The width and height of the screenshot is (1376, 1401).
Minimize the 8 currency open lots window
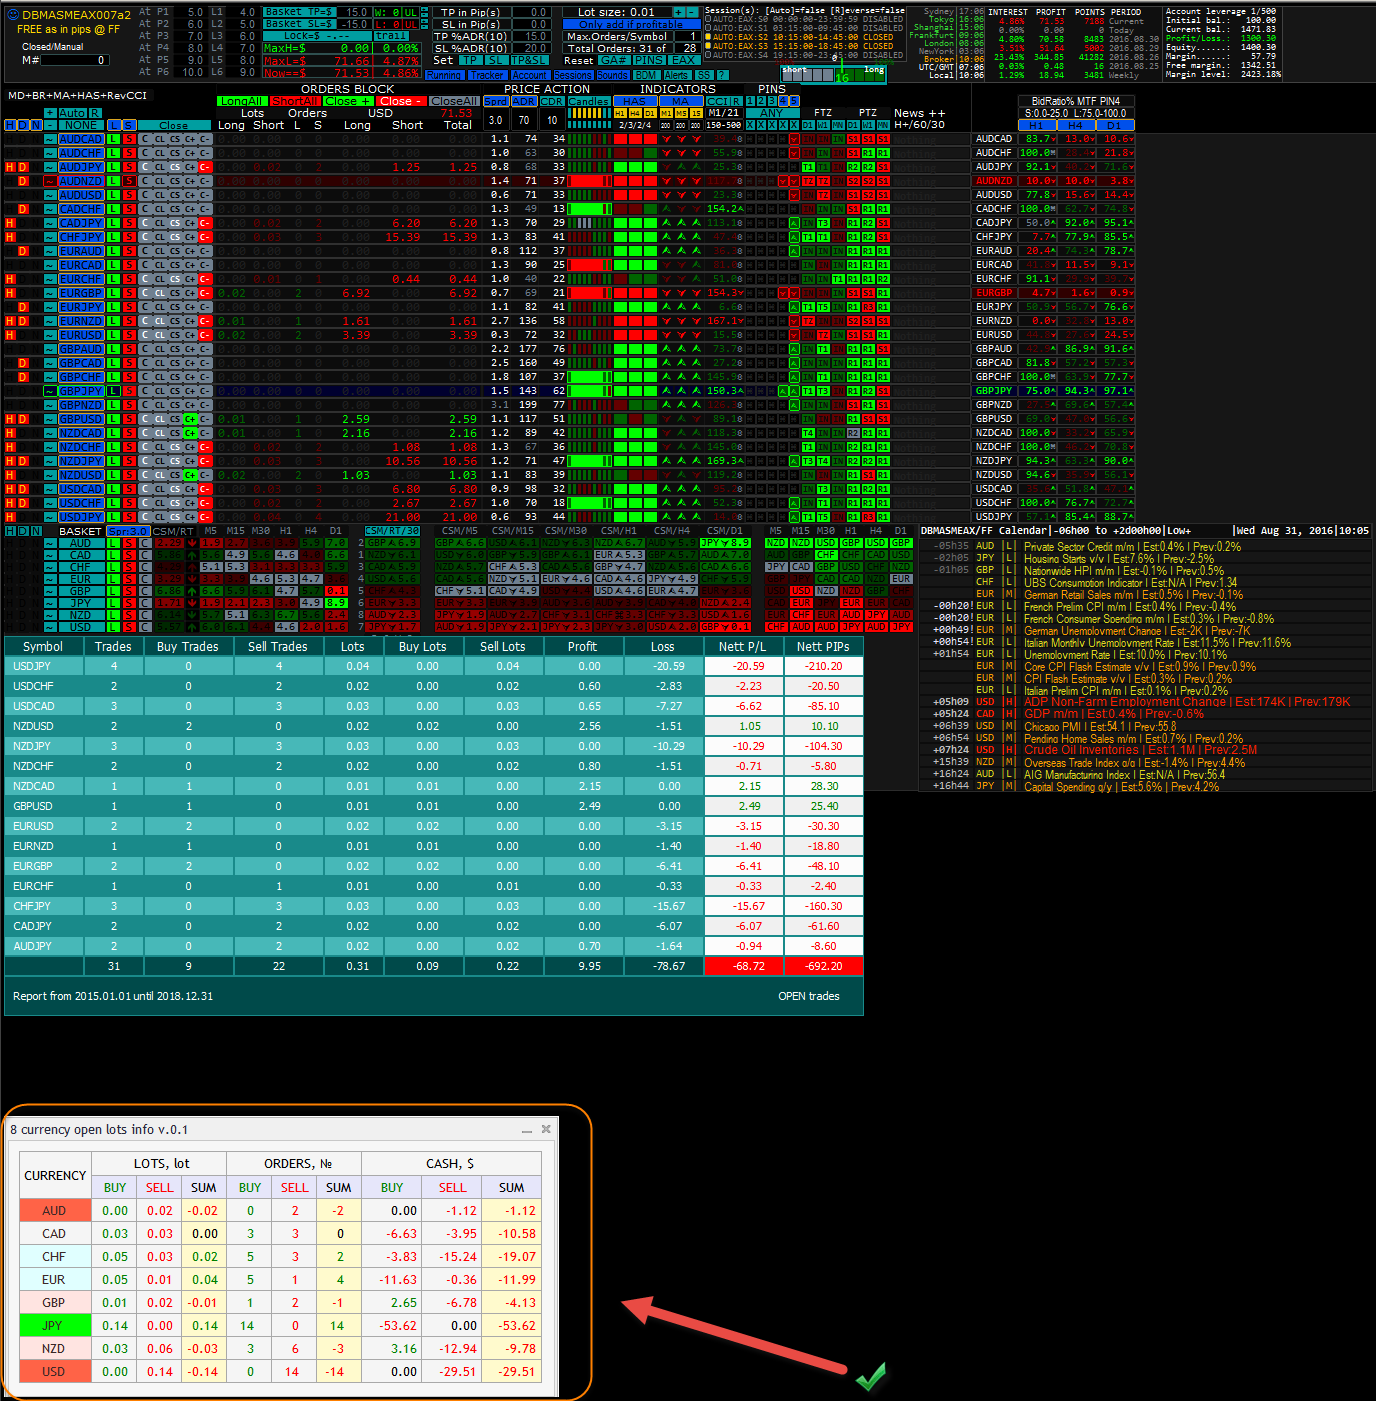(527, 1129)
